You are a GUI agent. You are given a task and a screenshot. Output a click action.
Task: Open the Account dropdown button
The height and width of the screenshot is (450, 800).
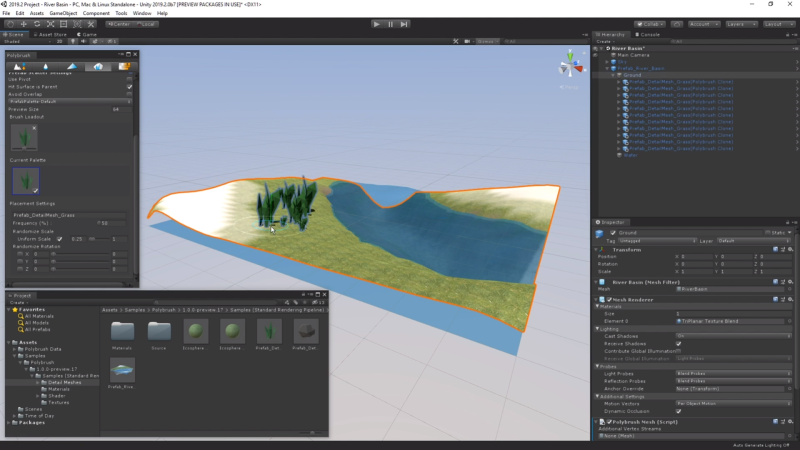[704, 24]
